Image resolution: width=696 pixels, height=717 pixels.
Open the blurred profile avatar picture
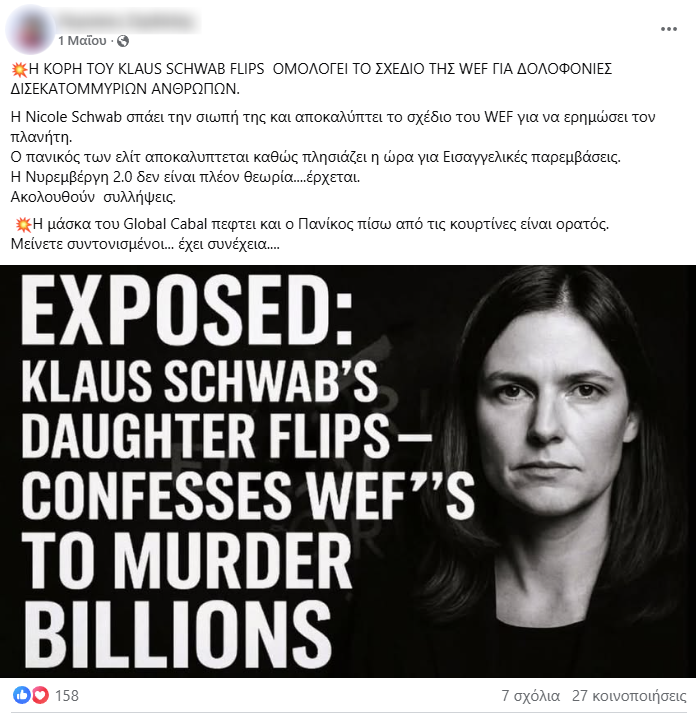pyautogui.click(x=29, y=29)
